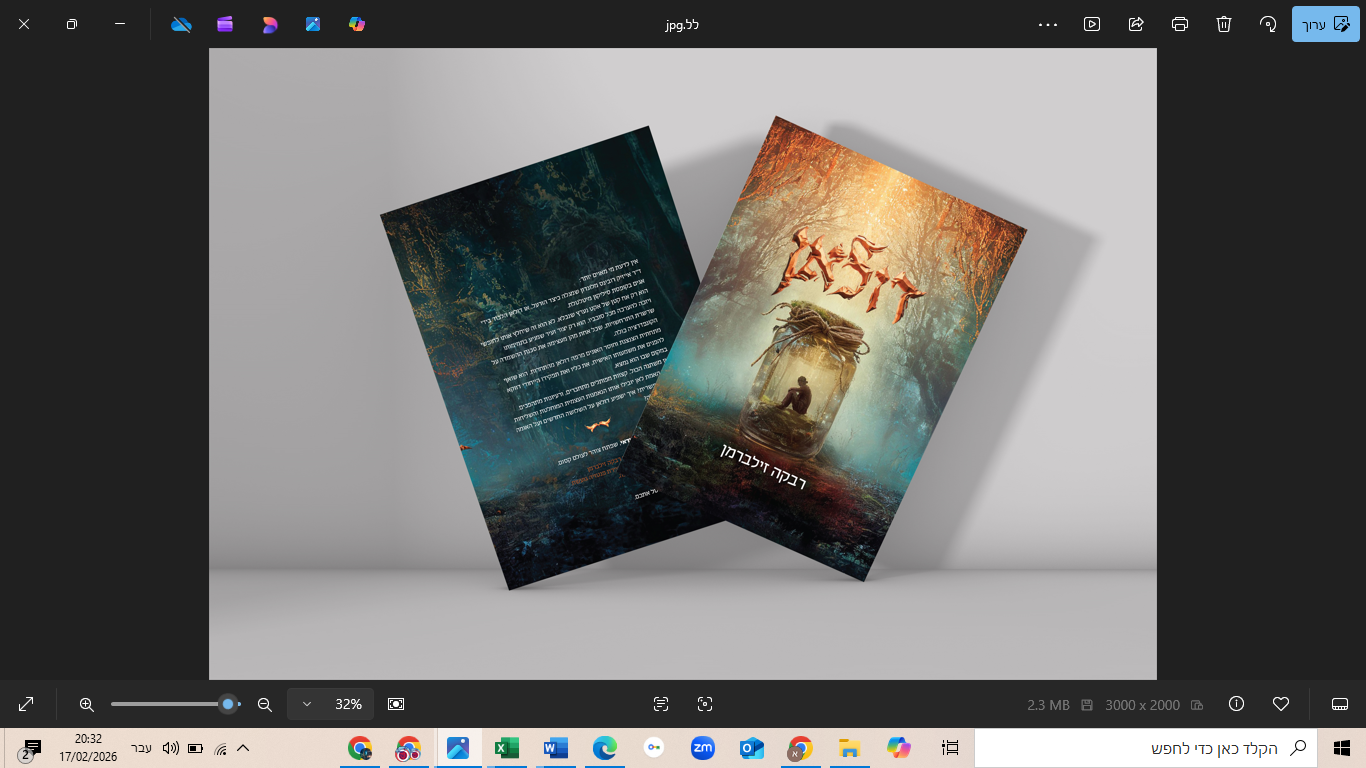Expand hidden icons in the system tray
The height and width of the screenshot is (768, 1366).
(243, 747)
